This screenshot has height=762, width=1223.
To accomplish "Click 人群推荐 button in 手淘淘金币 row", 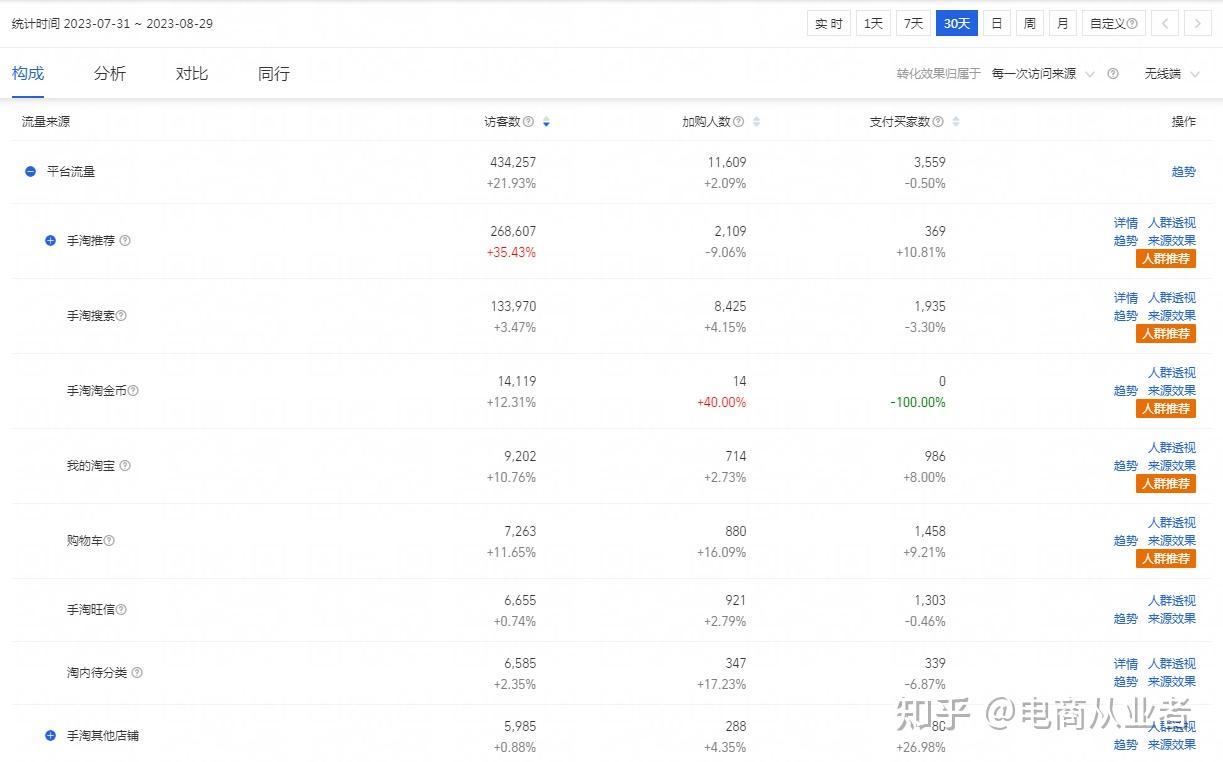I will (1166, 409).
